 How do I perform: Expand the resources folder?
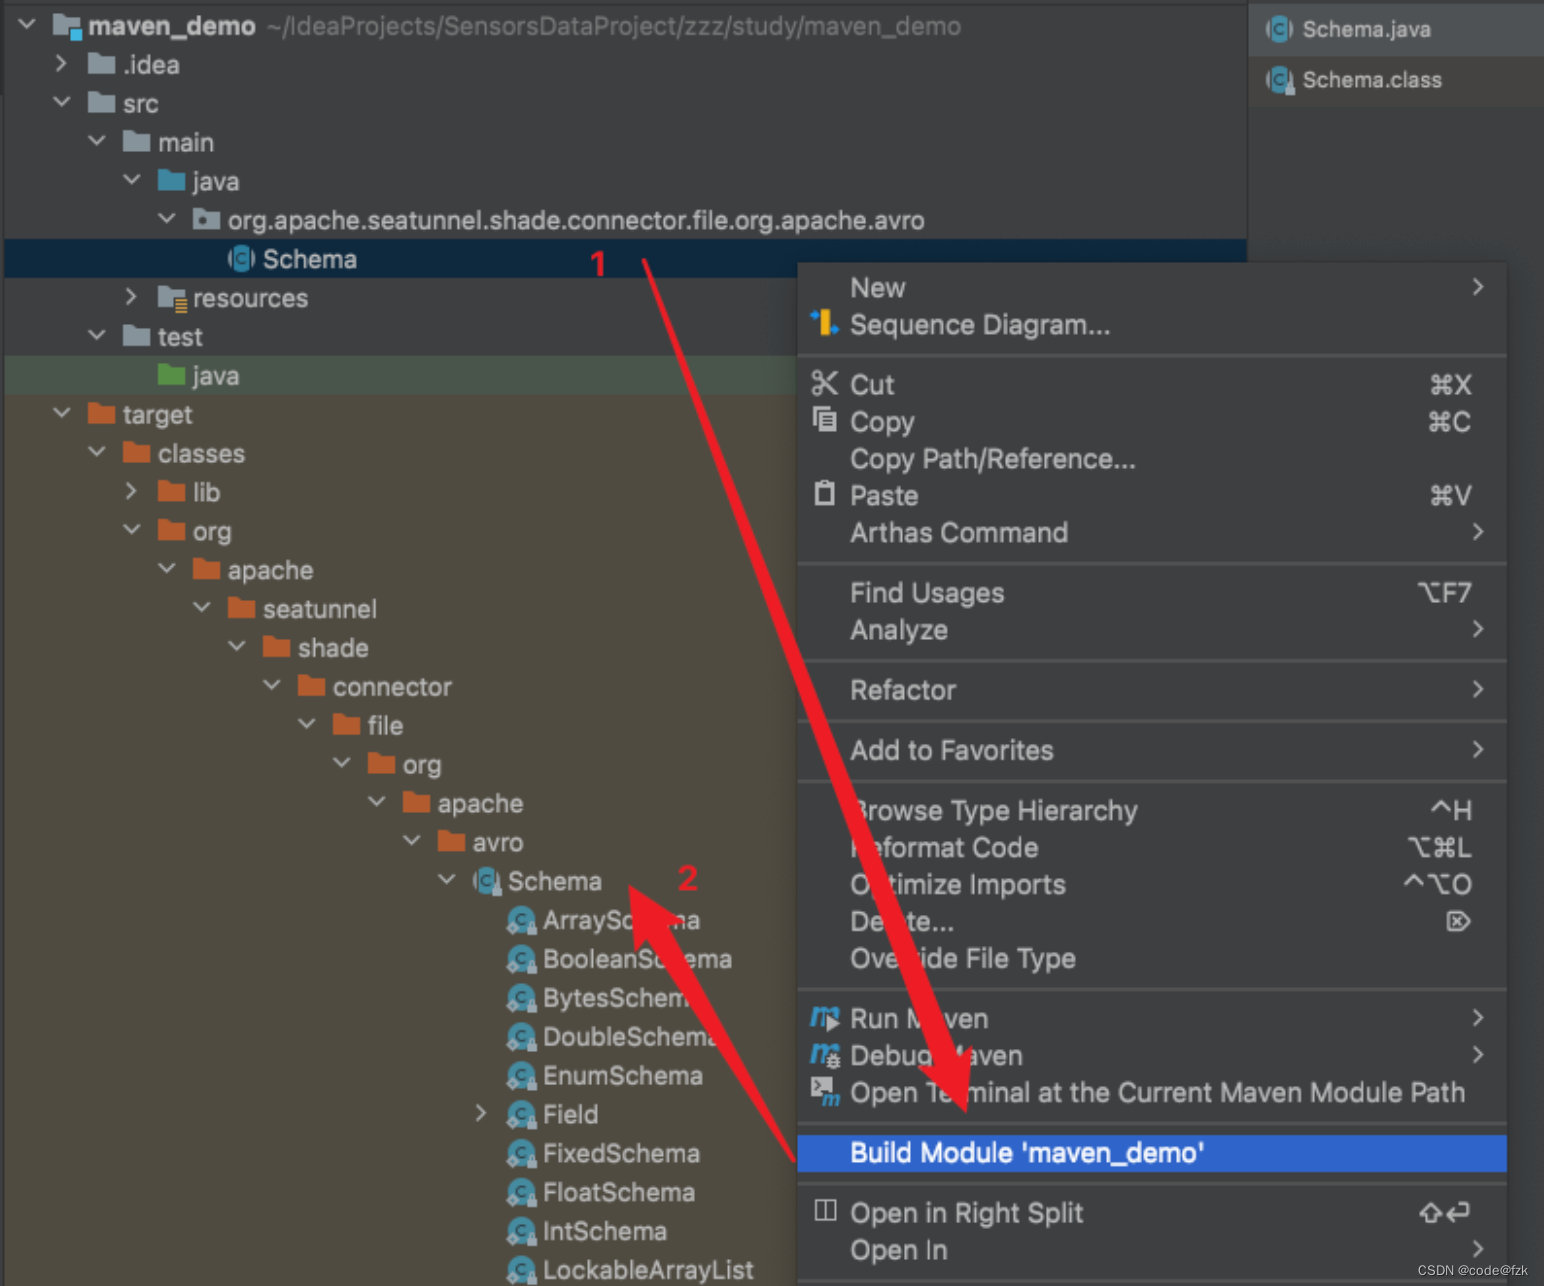[132, 297]
